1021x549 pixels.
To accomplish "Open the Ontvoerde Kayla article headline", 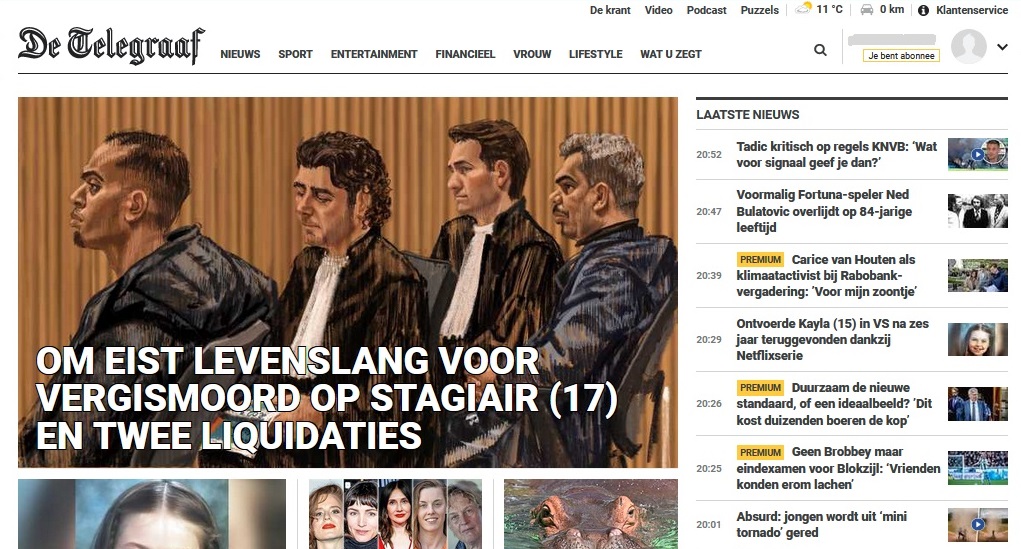I will (x=833, y=339).
